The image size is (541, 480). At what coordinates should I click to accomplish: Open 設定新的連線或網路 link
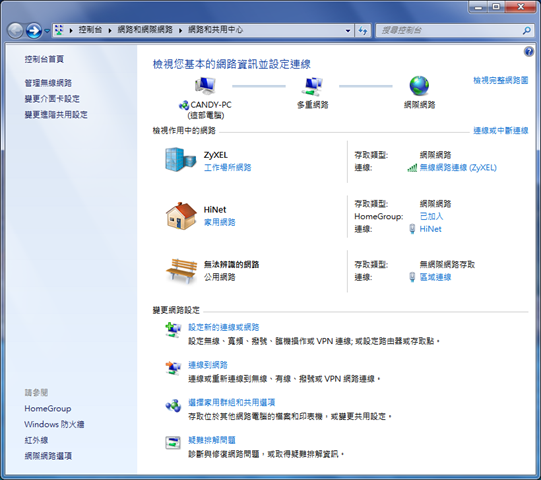224,327
